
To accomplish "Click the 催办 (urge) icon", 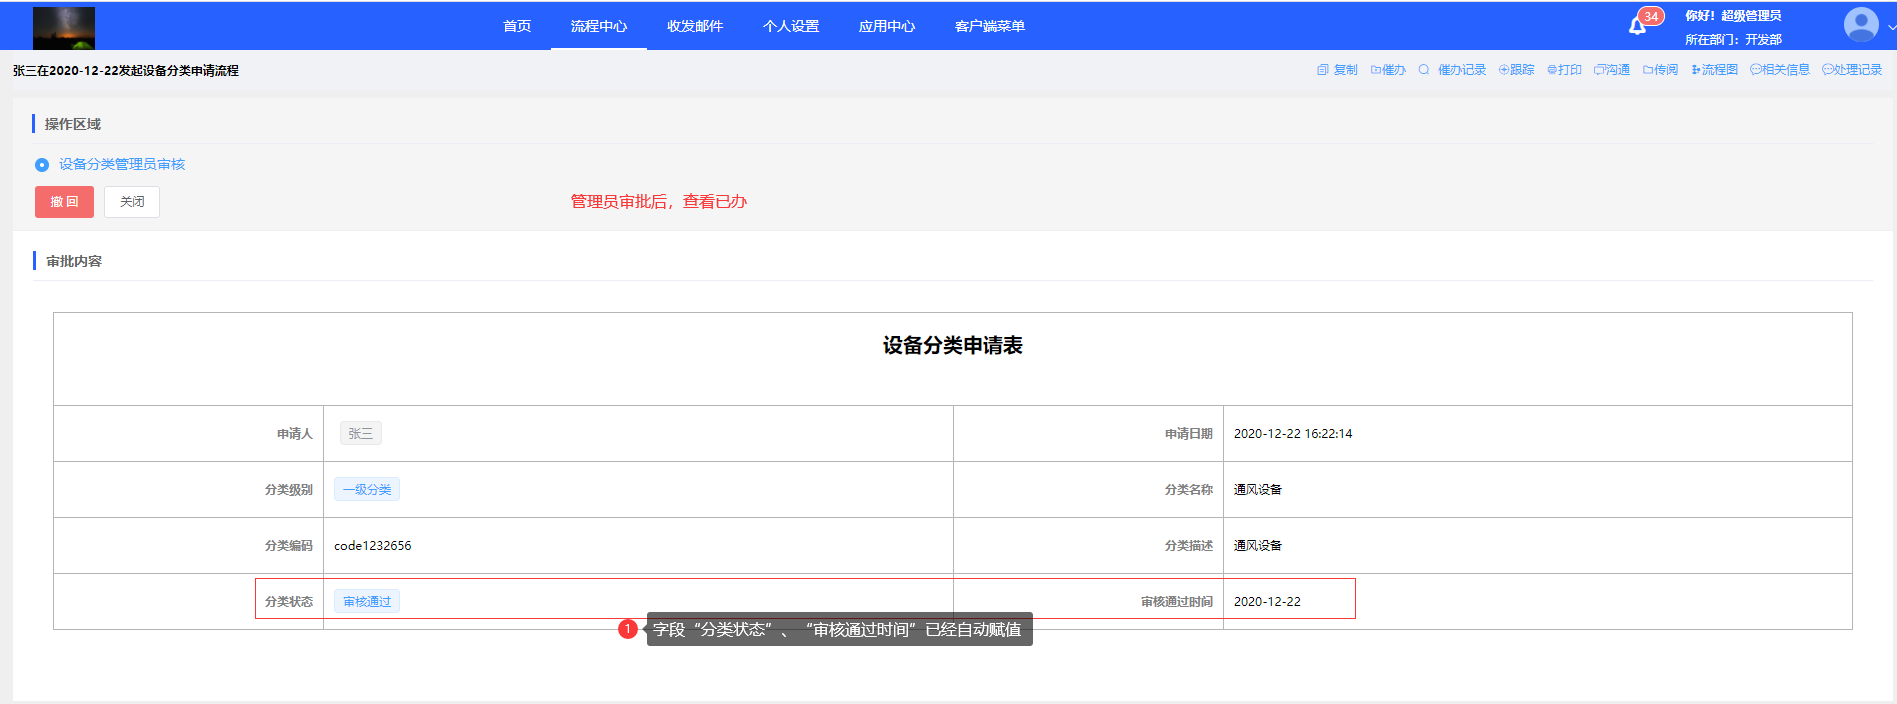I will (x=1376, y=70).
